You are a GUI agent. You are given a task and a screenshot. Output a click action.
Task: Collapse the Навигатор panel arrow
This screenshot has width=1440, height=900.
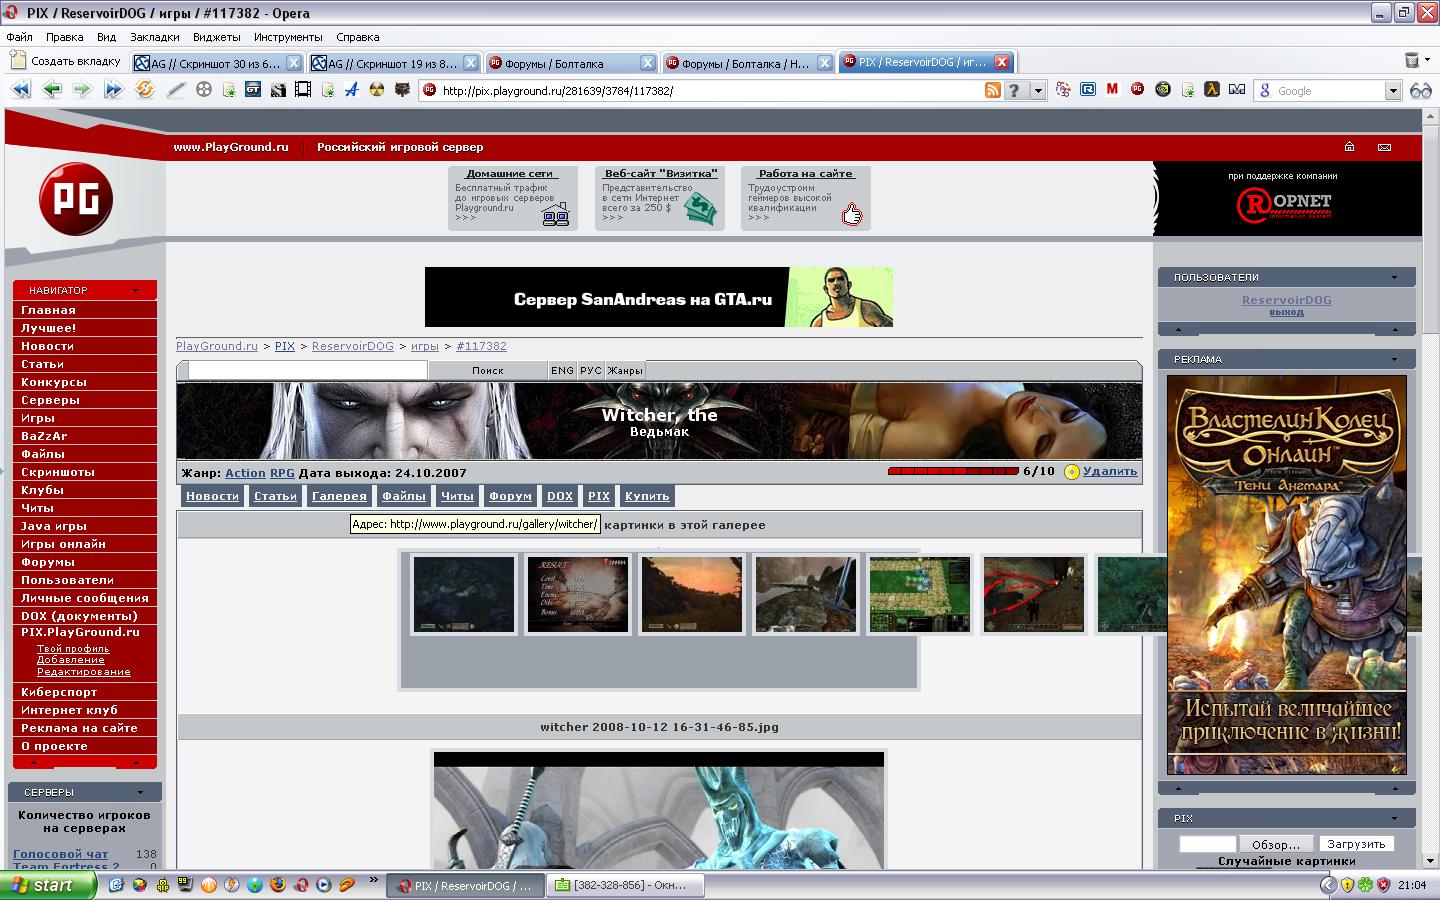click(135, 291)
